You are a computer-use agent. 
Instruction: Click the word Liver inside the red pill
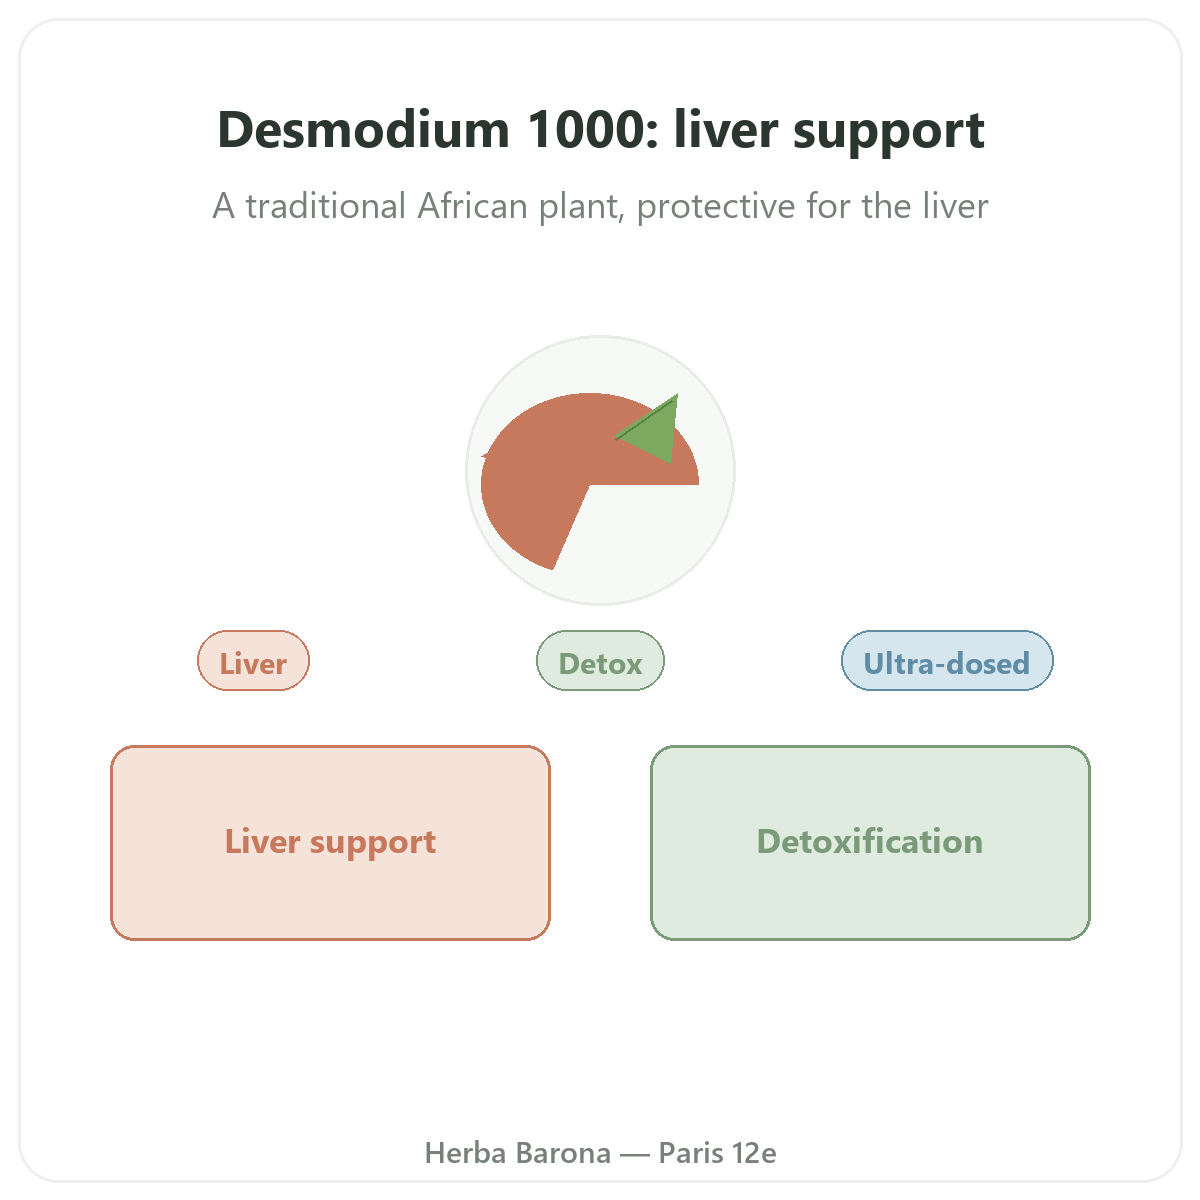(x=254, y=663)
